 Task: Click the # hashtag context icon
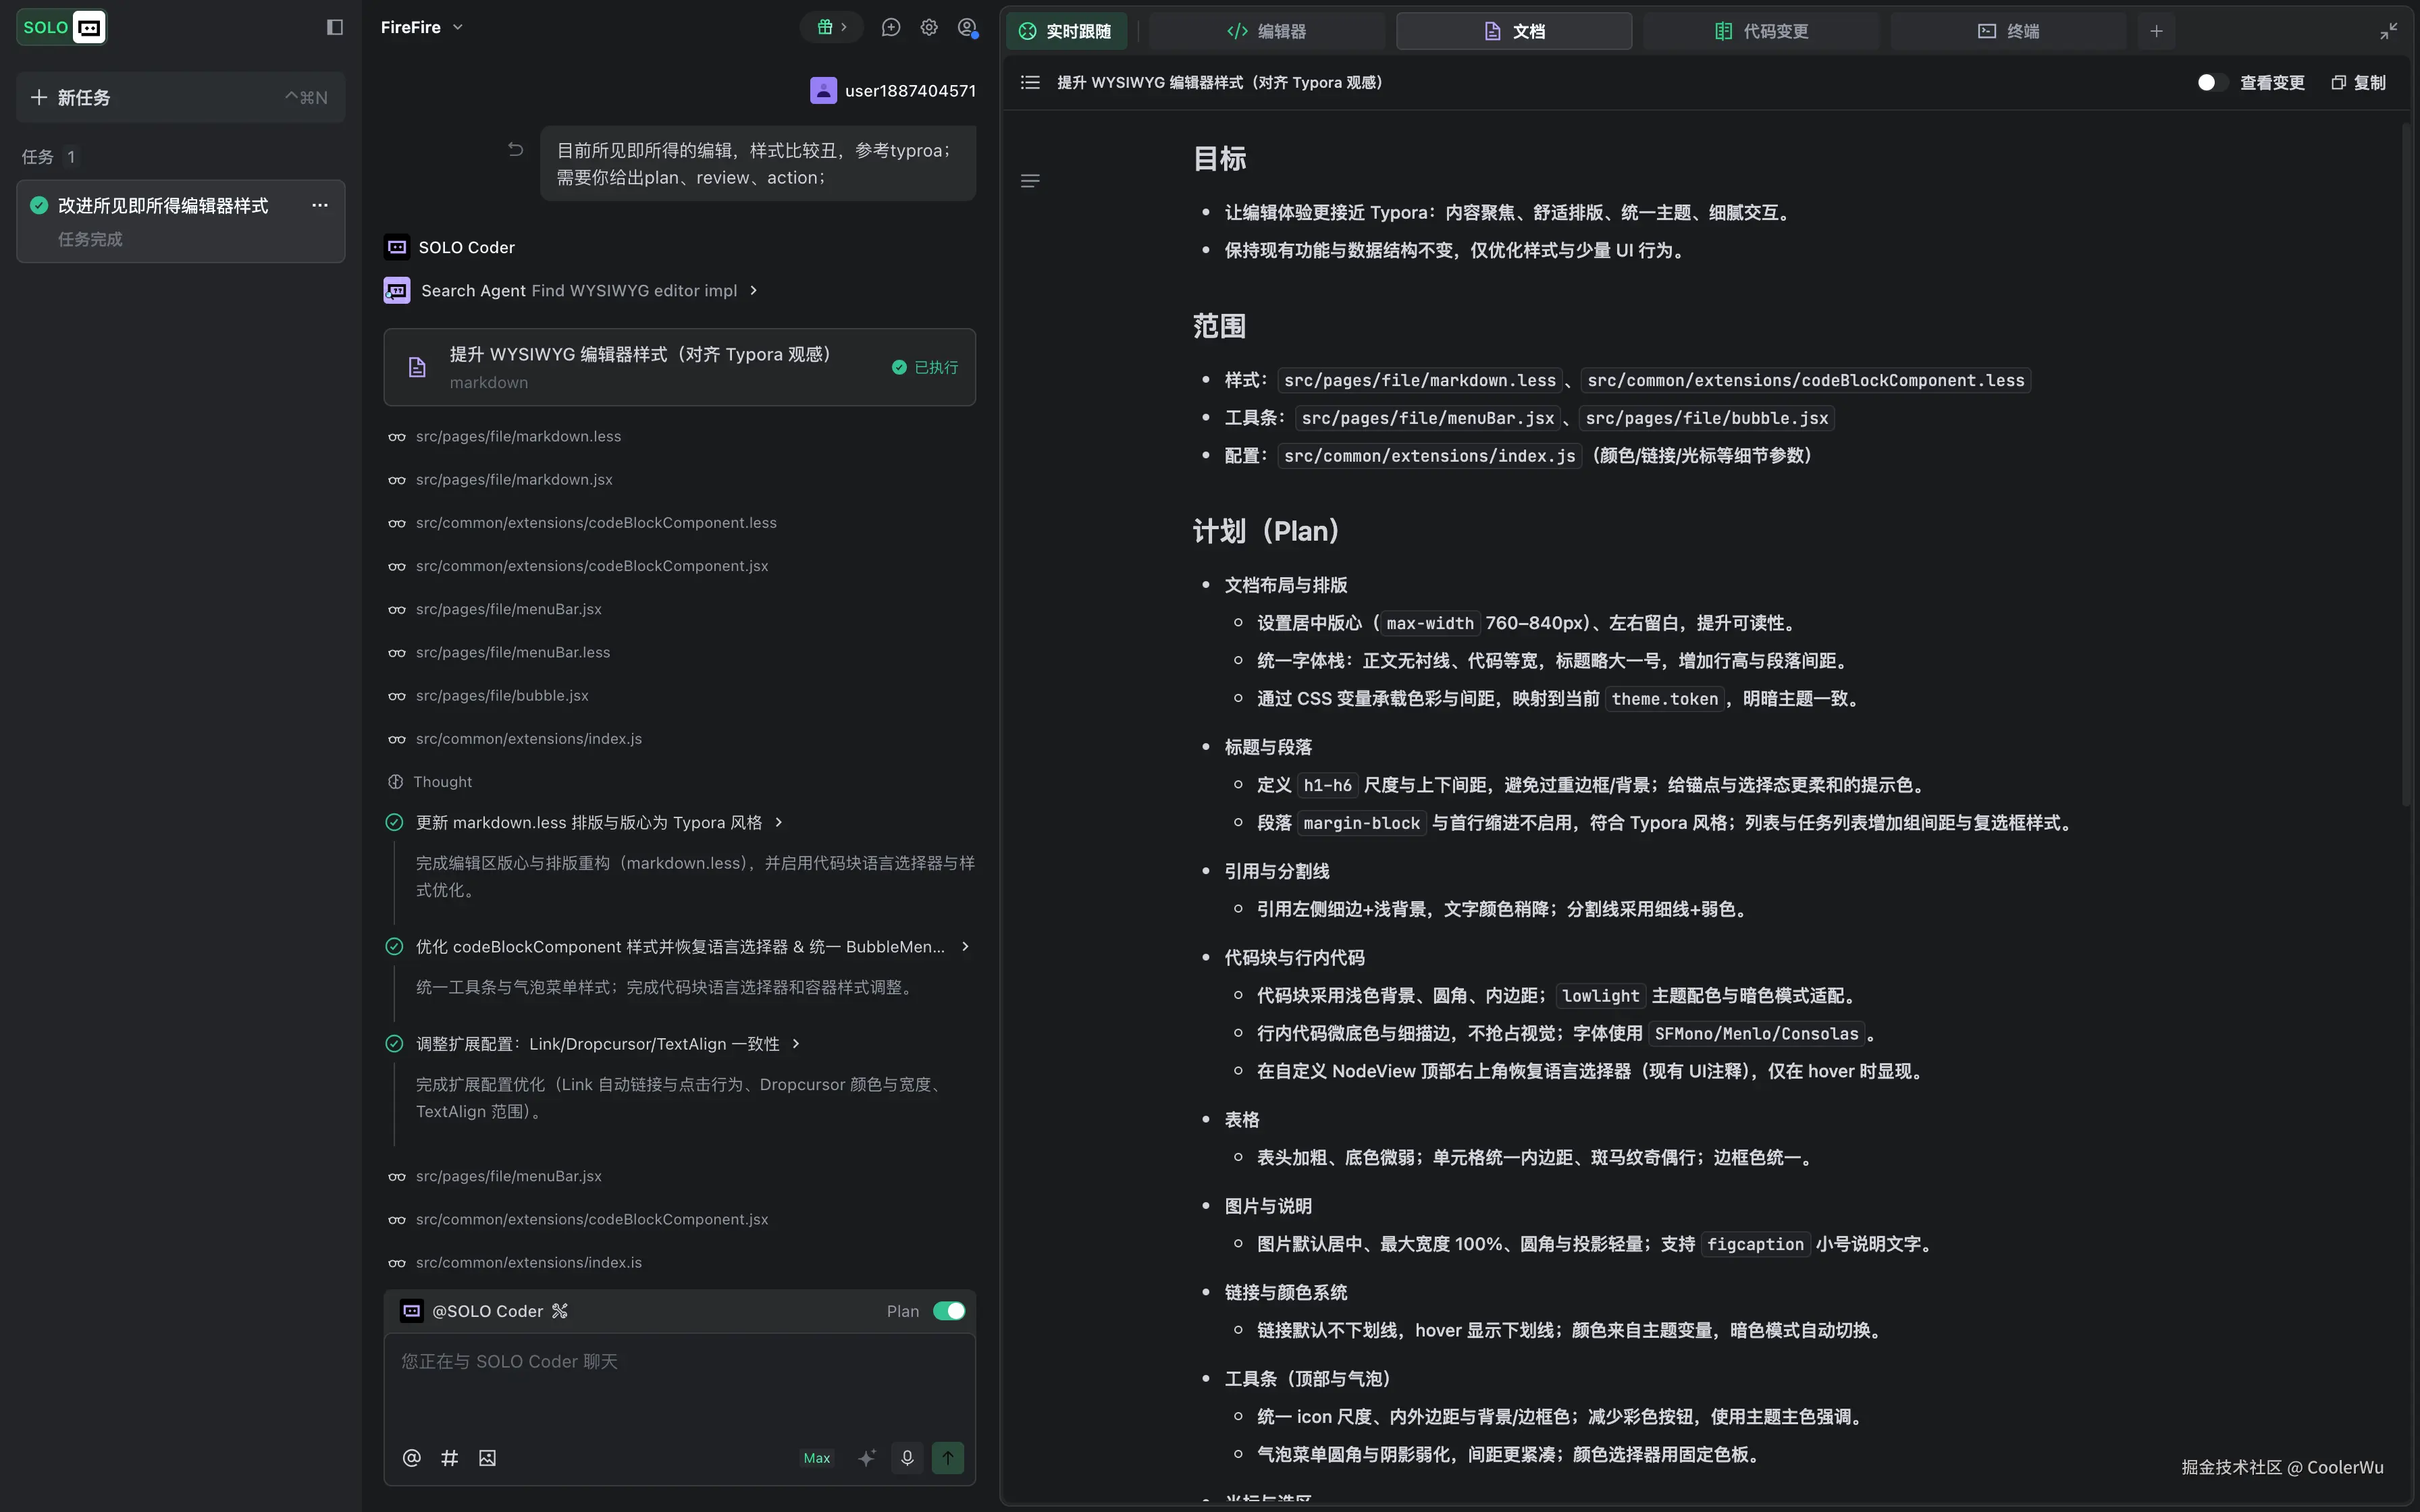pos(449,1457)
